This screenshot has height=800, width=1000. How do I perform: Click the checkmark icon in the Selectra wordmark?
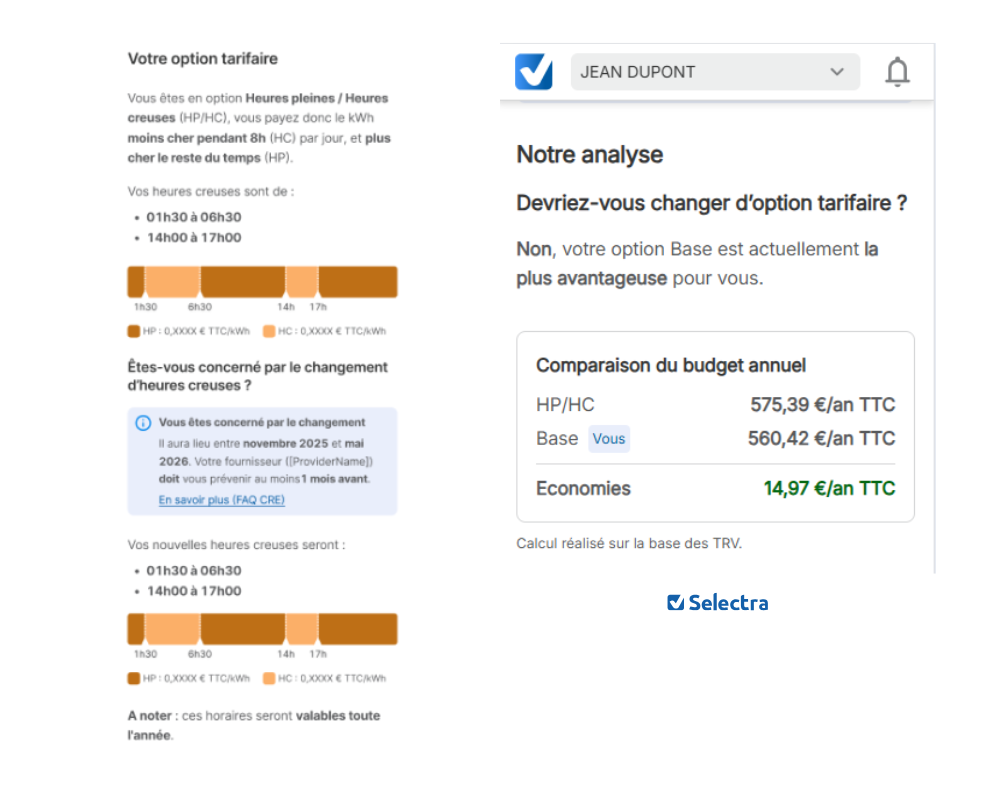pos(674,602)
